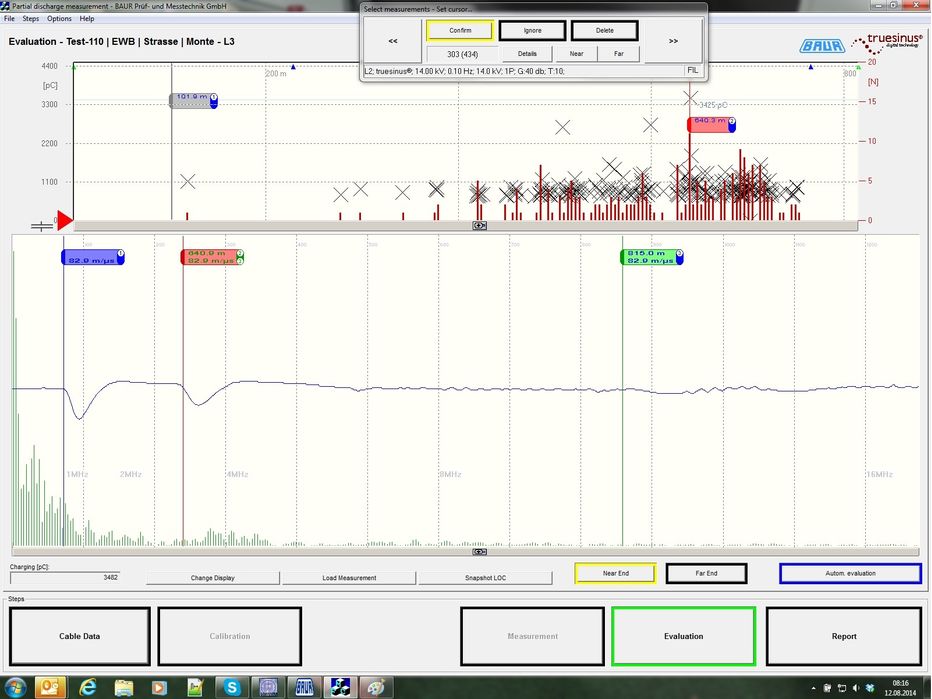Image resolution: width=932 pixels, height=699 pixels.
Task: Click the BAUR logo in the header
Action: (x=819, y=46)
